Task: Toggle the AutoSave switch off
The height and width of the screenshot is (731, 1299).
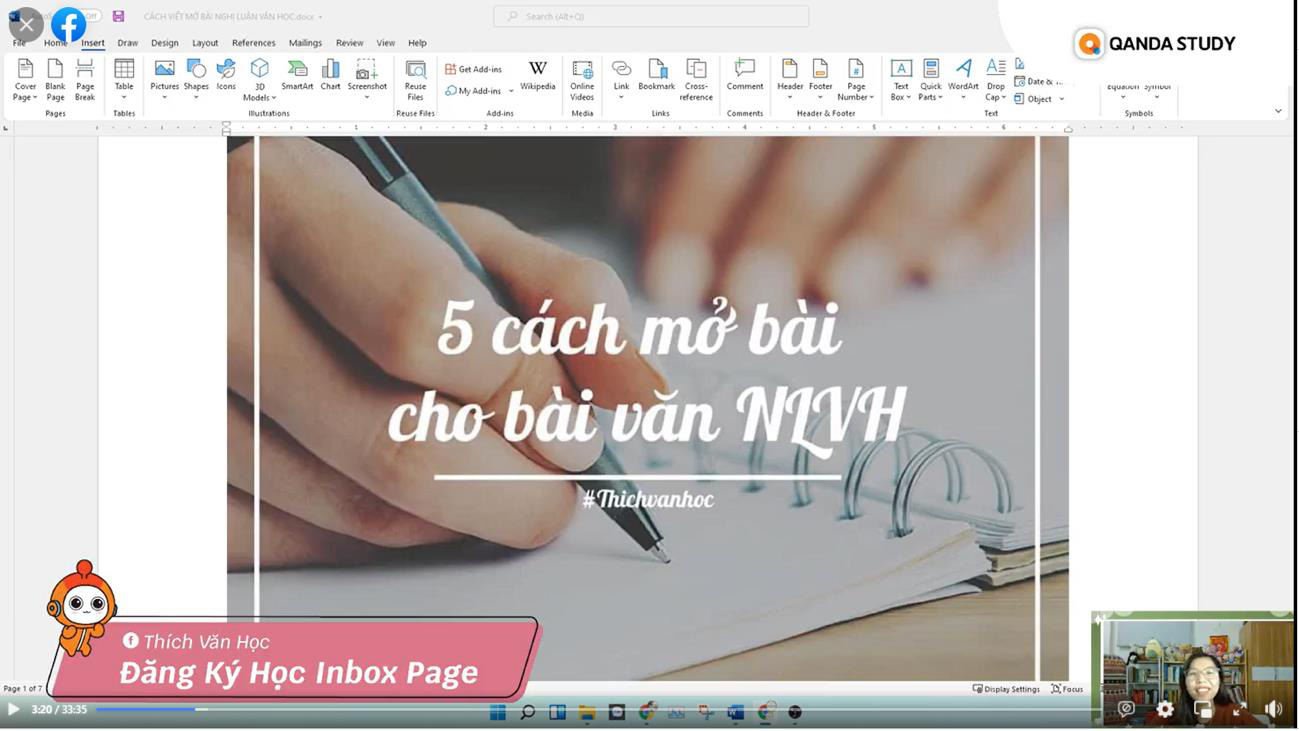Action: [x=91, y=16]
